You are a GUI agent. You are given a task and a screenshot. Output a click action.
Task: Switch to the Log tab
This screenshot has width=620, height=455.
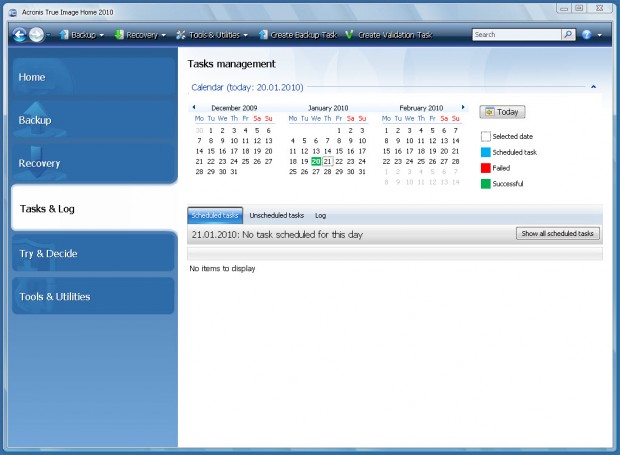coord(320,215)
